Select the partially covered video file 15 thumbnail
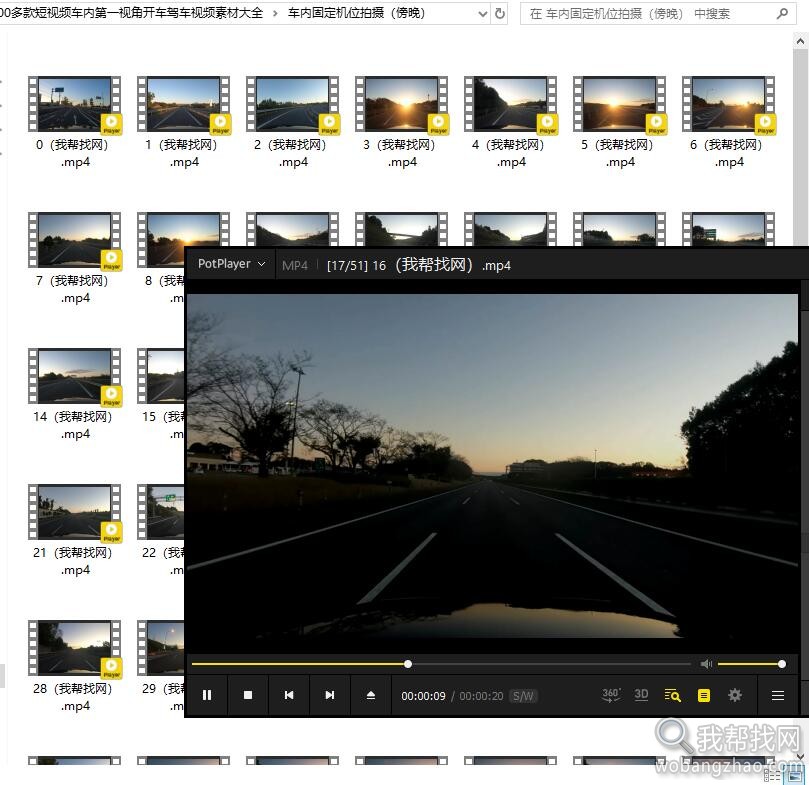Screen dimensions: 809x785 [x=160, y=376]
